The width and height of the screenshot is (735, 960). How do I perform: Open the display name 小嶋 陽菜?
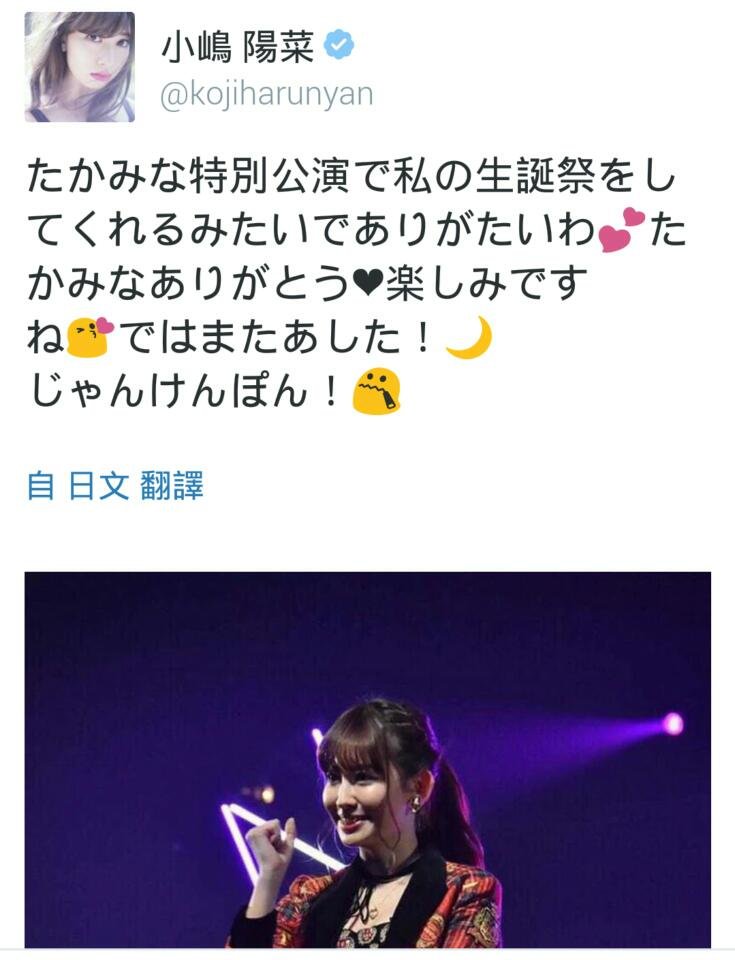tap(238, 45)
